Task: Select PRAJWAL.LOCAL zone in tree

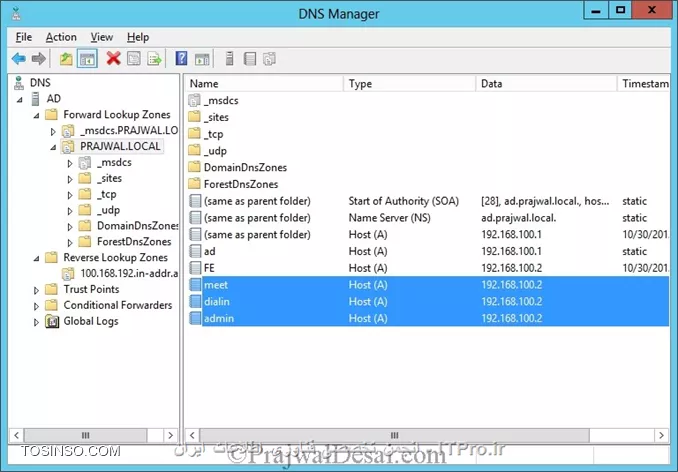Action: coord(120,146)
